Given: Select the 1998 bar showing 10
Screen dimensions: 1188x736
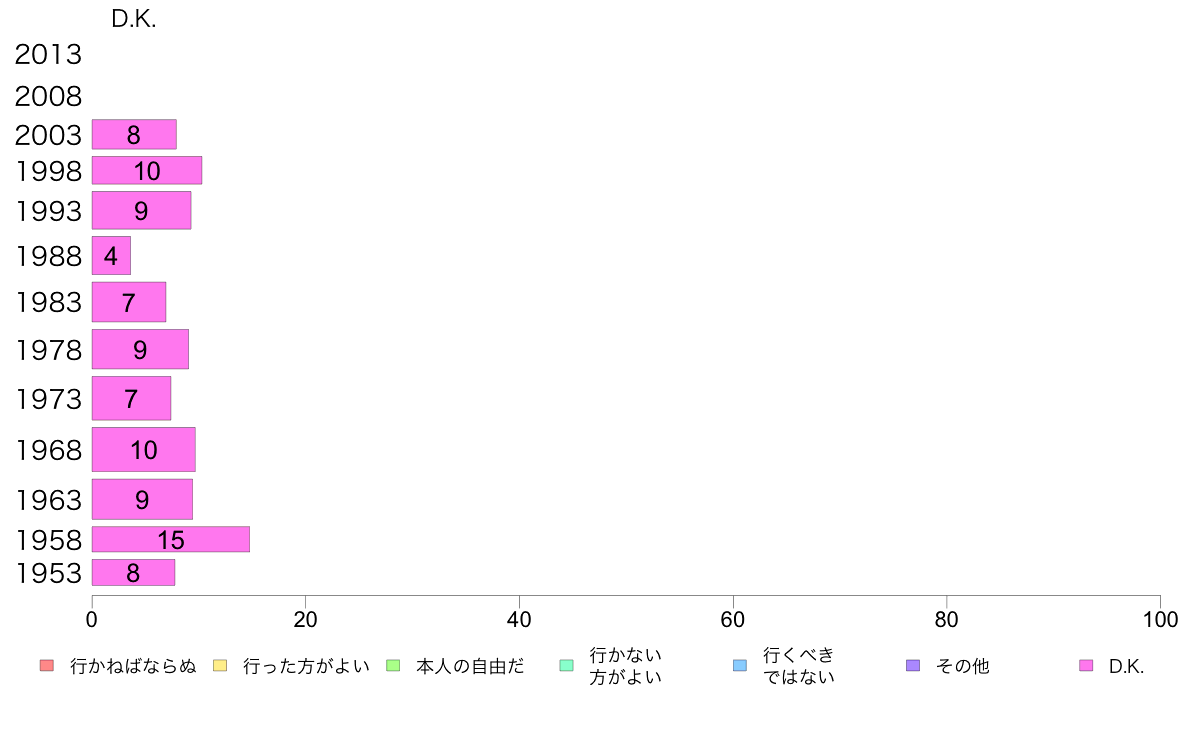Looking at the screenshot, I should tap(147, 171).
